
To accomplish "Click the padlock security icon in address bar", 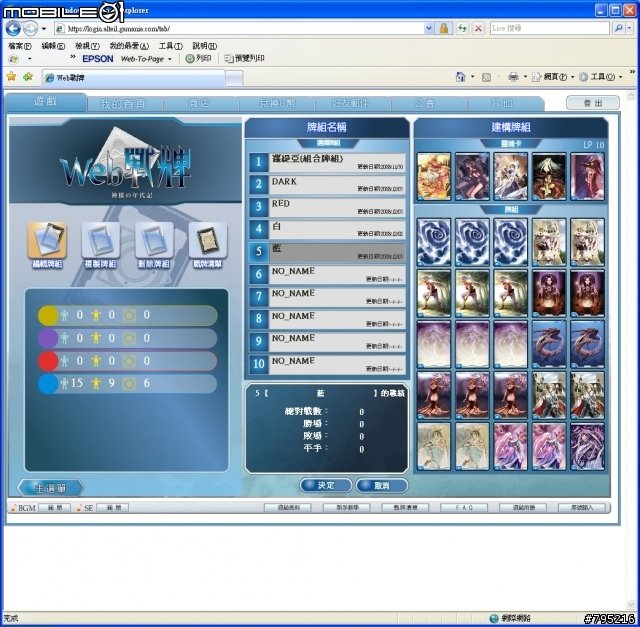I will point(444,28).
